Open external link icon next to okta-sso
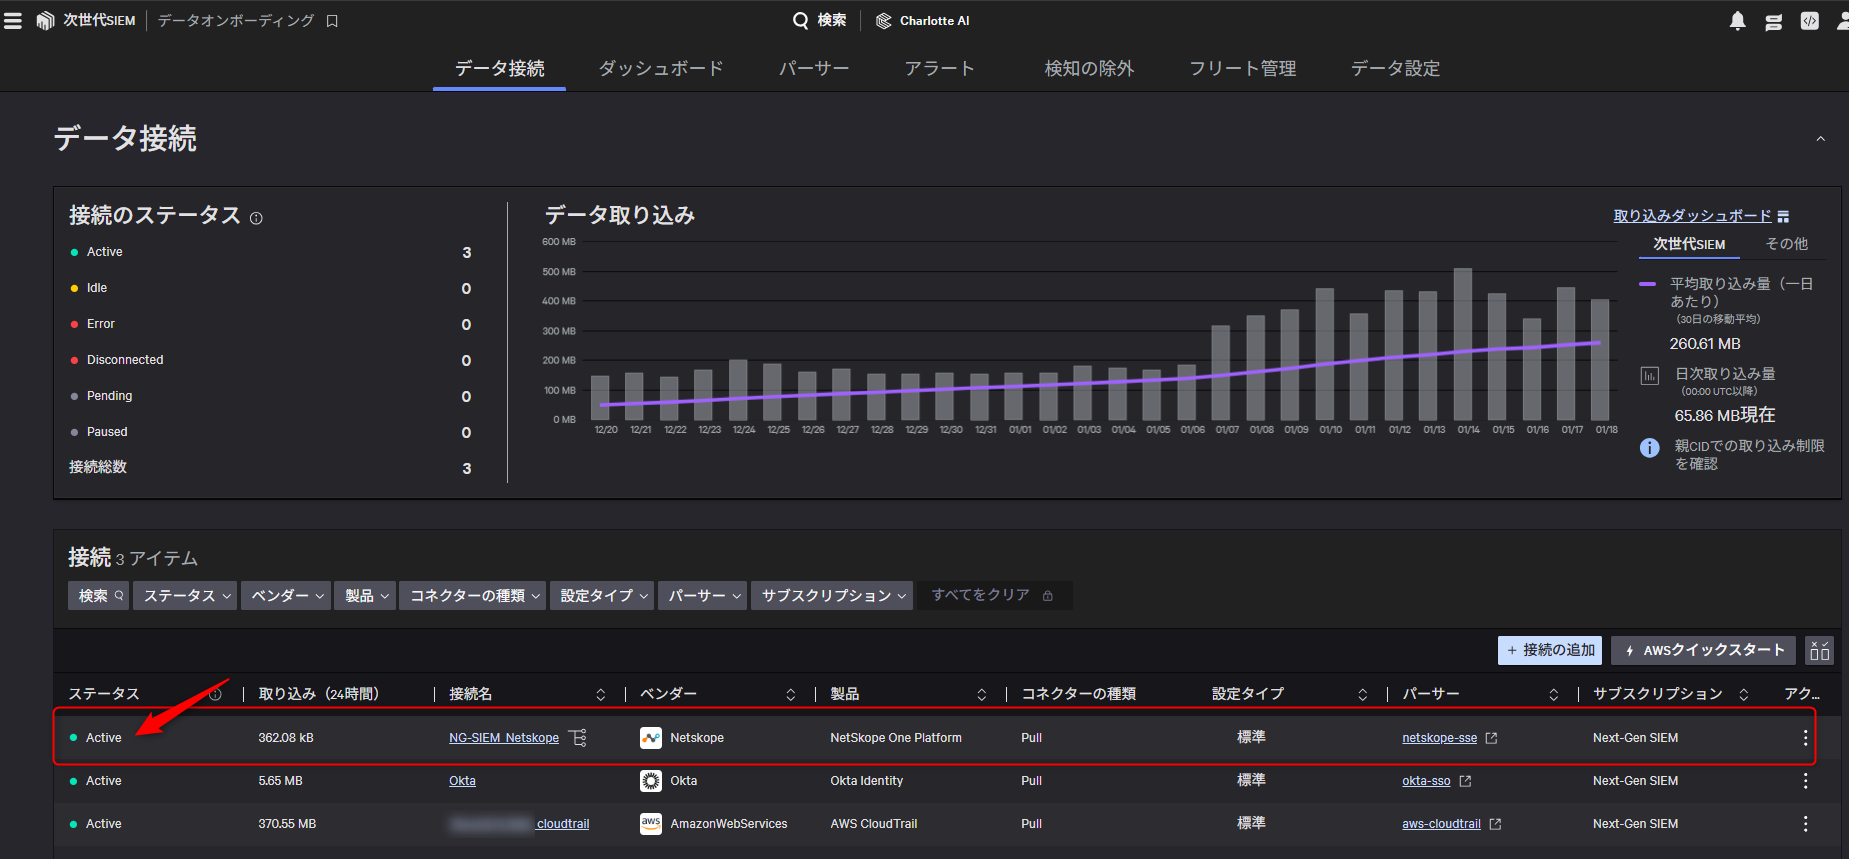The width and height of the screenshot is (1849, 859). (1465, 781)
